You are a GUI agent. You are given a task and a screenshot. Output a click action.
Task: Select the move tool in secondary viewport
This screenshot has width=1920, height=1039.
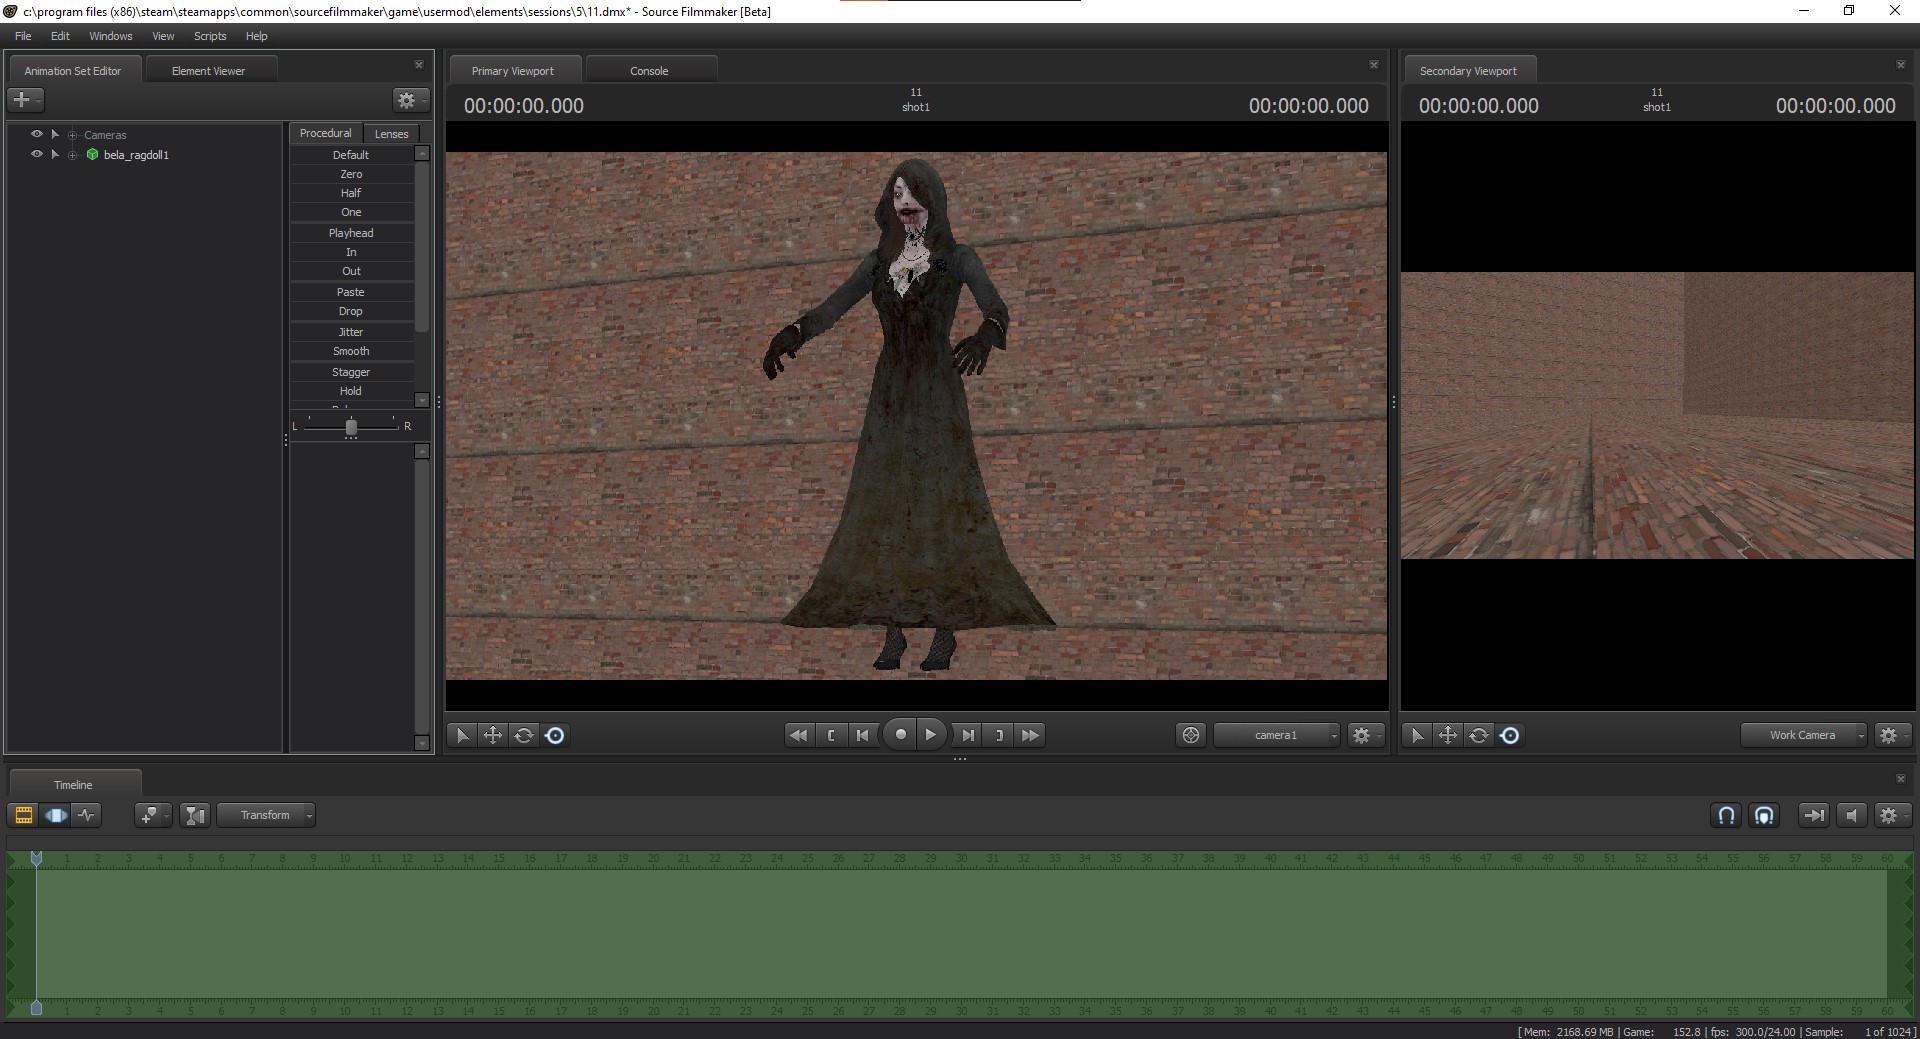tap(1448, 735)
